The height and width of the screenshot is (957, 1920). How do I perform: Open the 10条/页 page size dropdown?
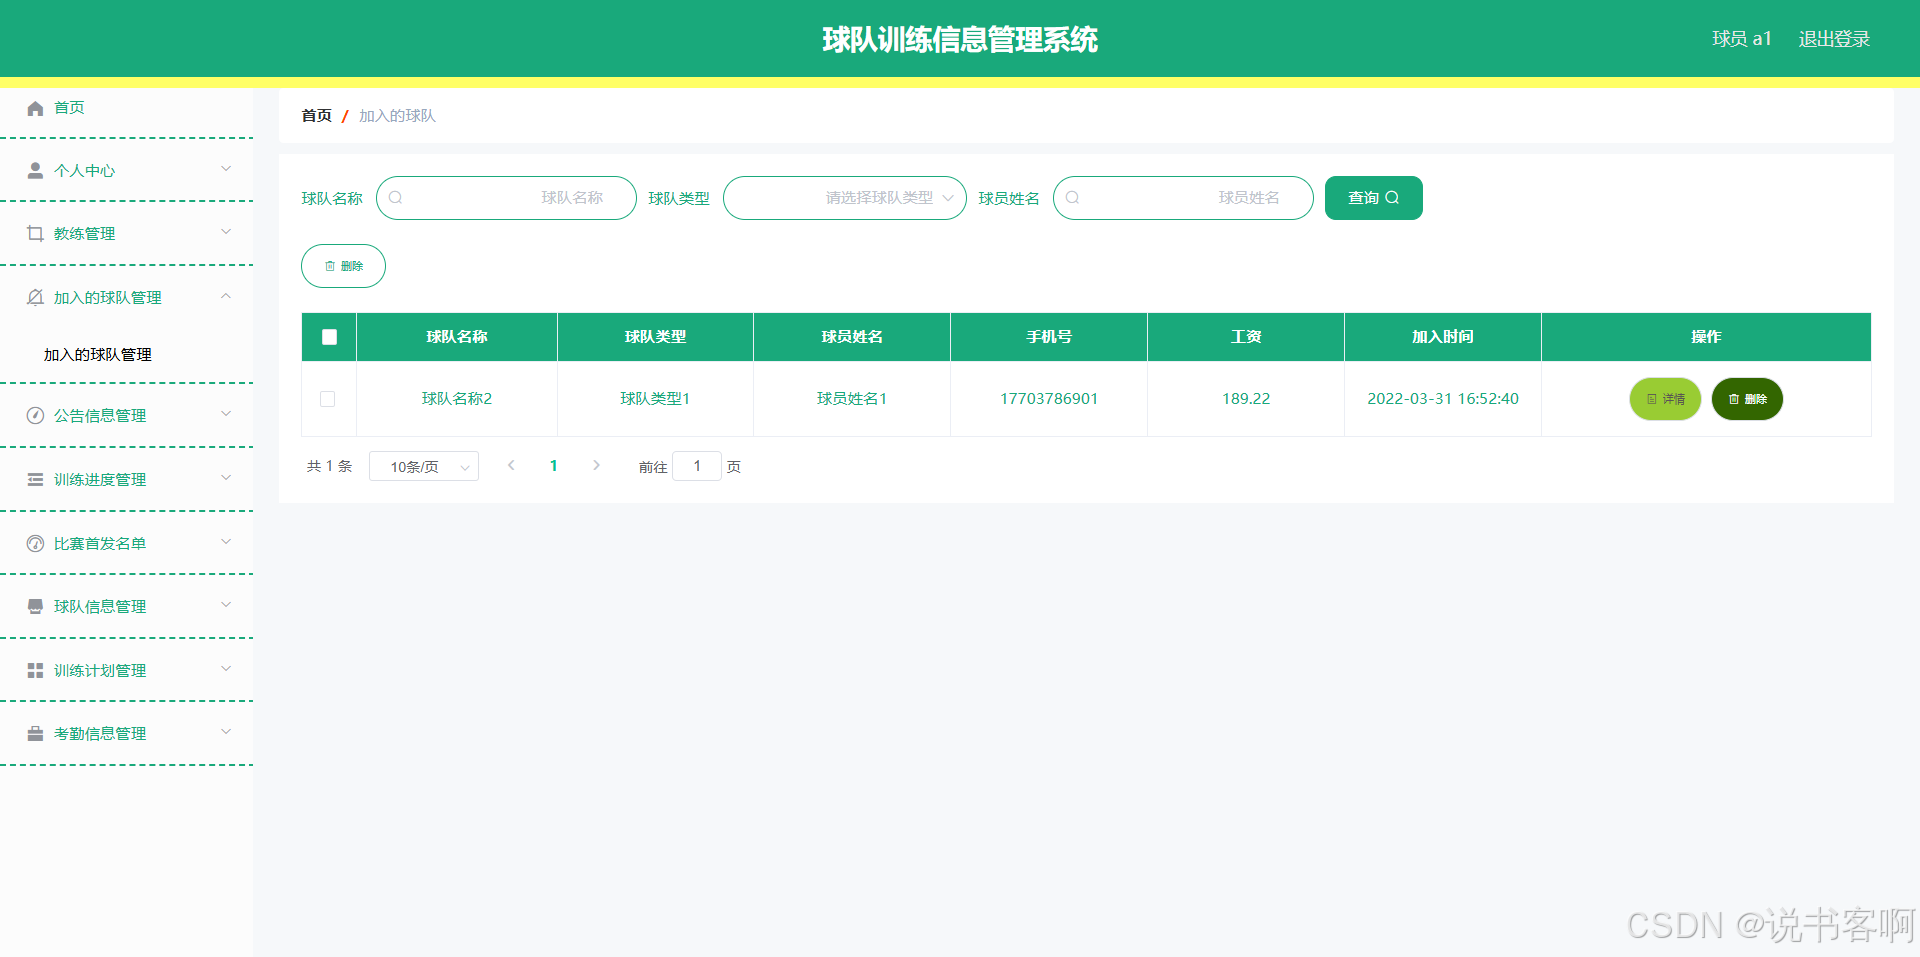[x=424, y=466]
